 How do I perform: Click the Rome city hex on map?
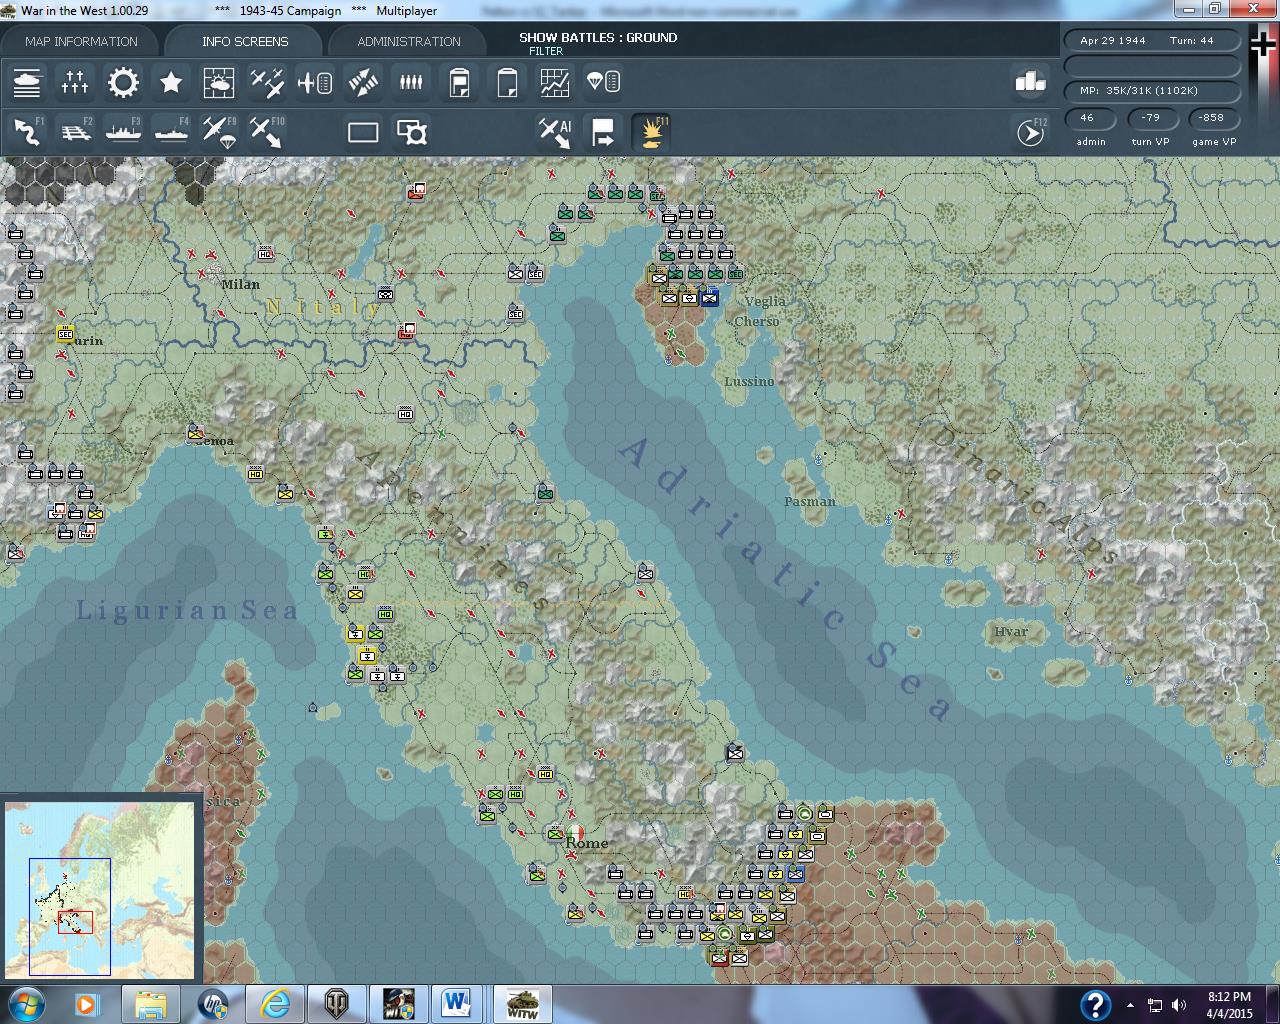[x=574, y=833]
